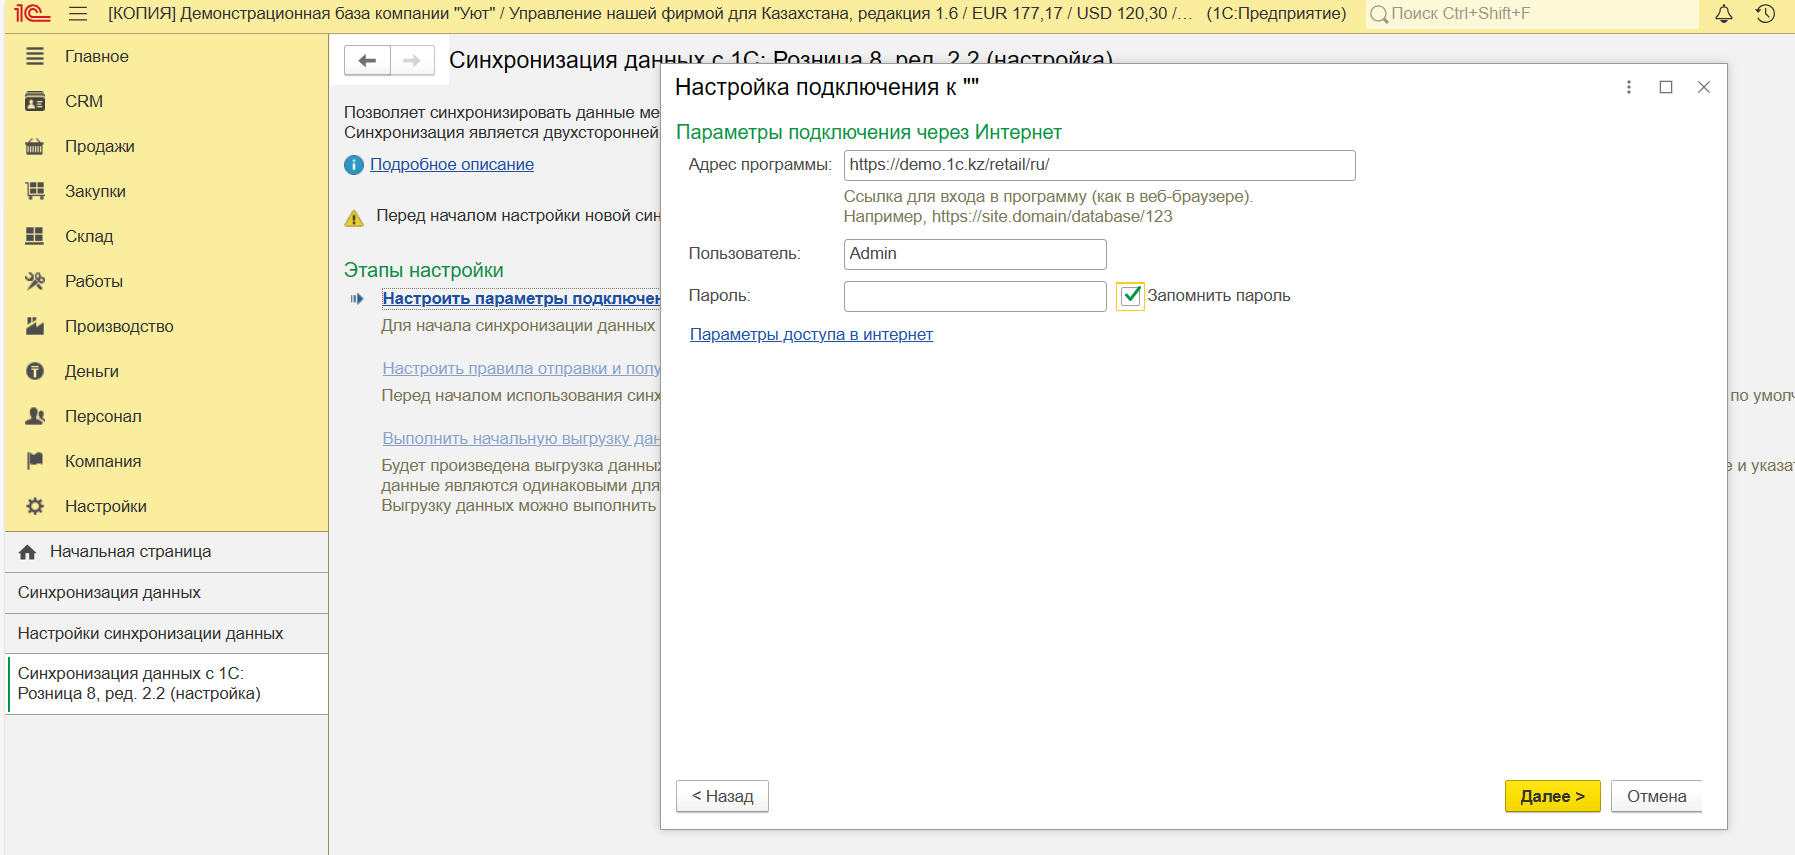Click the CRM section icon
Screen dimensions: 1795x855
click(x=35, y=101)
